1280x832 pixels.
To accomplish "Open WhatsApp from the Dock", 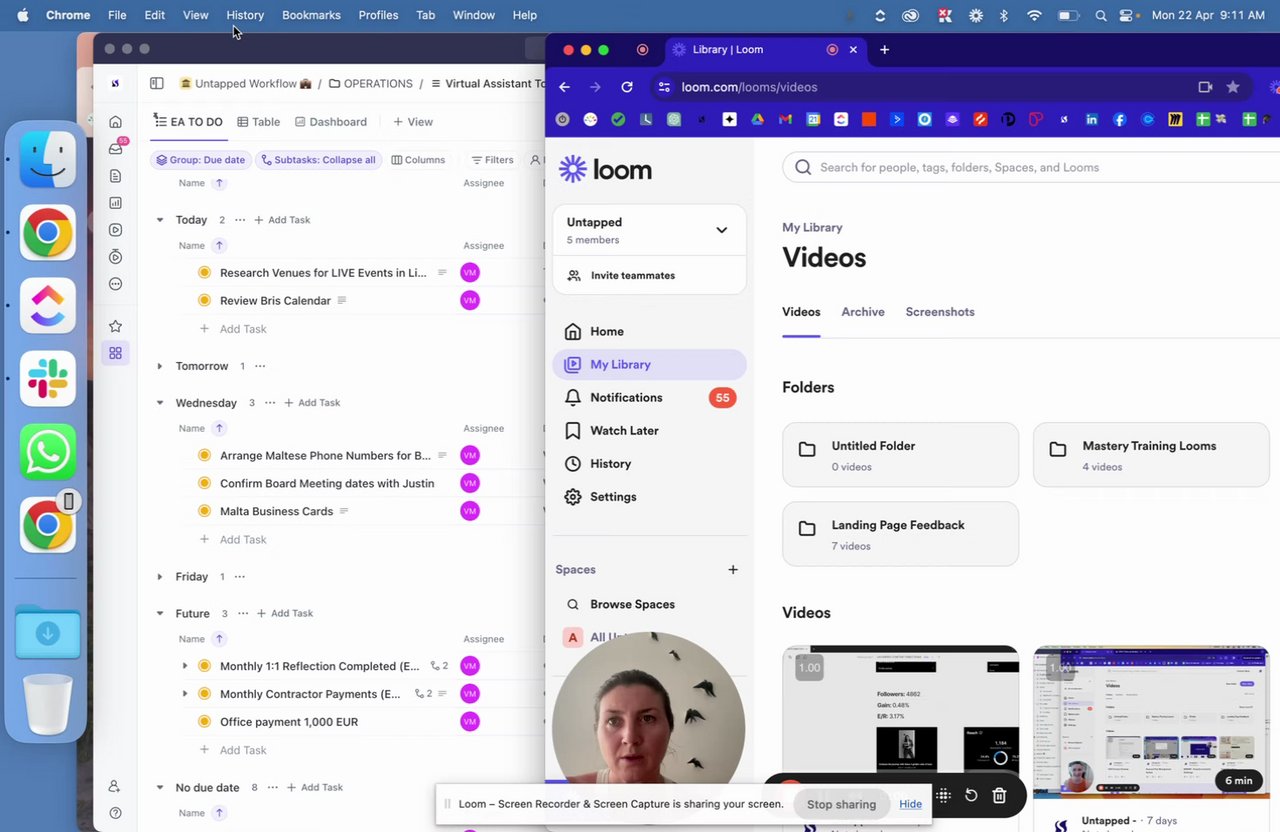I will pos(48,452).
